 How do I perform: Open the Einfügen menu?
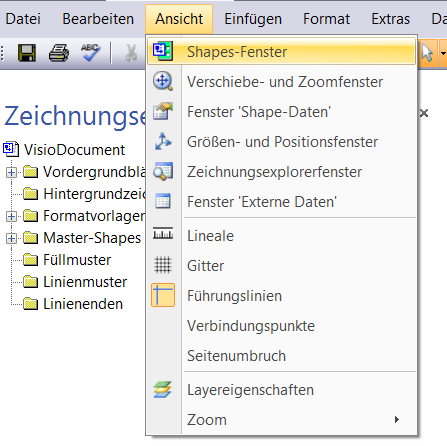[x=253, y=19]
